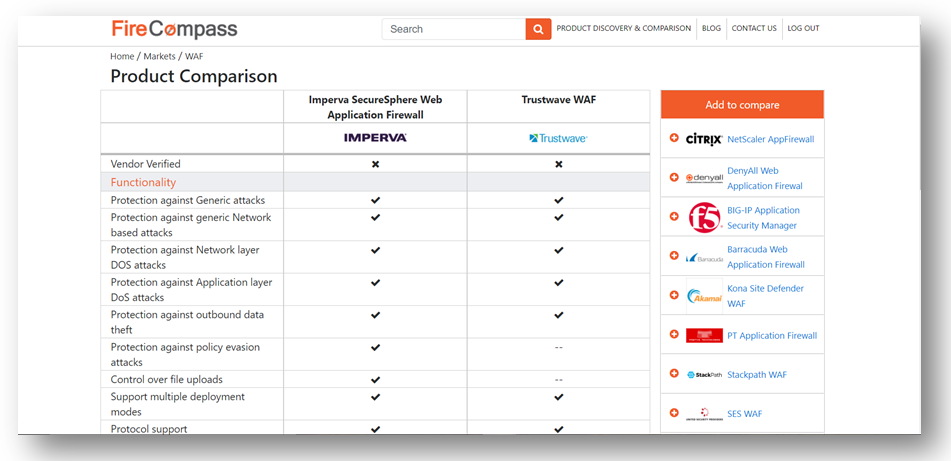The width and height of the screenshot is (951, 461).
Task: Click the Citrix logo
Action: [704, 139]
